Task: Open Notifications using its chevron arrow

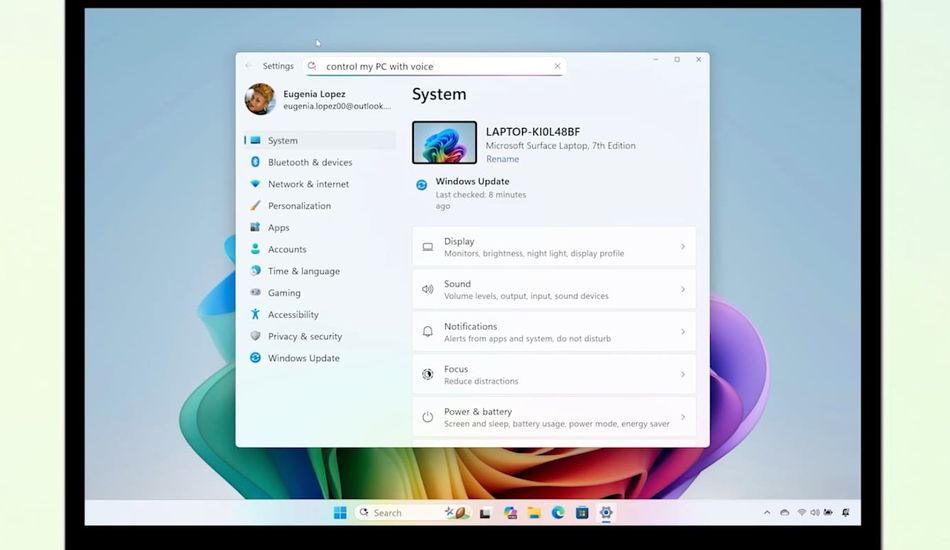Action: 683,332
